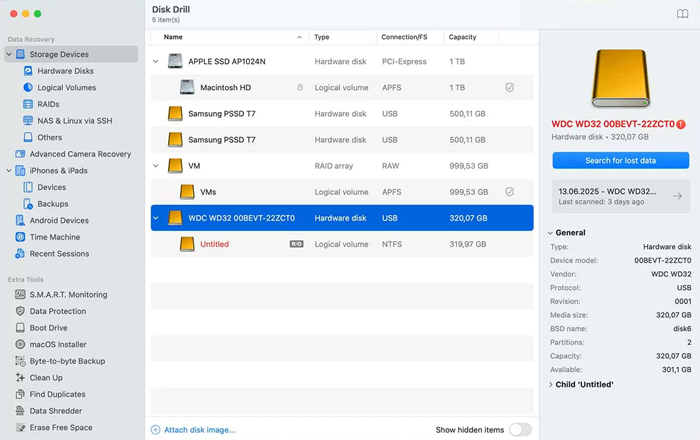Image resolution: width=700 pixels, height=440 pixels.
Task: Open Logical Volumes sidebar item
Action: point(67,87)
